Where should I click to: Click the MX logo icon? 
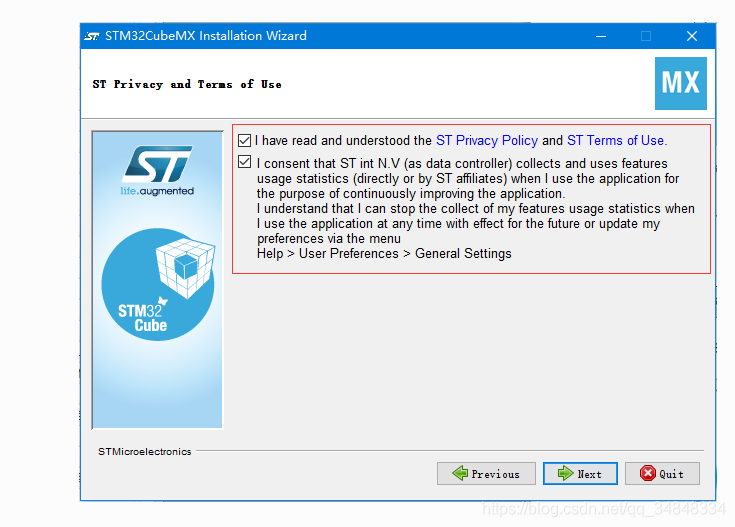pos(681,83)
